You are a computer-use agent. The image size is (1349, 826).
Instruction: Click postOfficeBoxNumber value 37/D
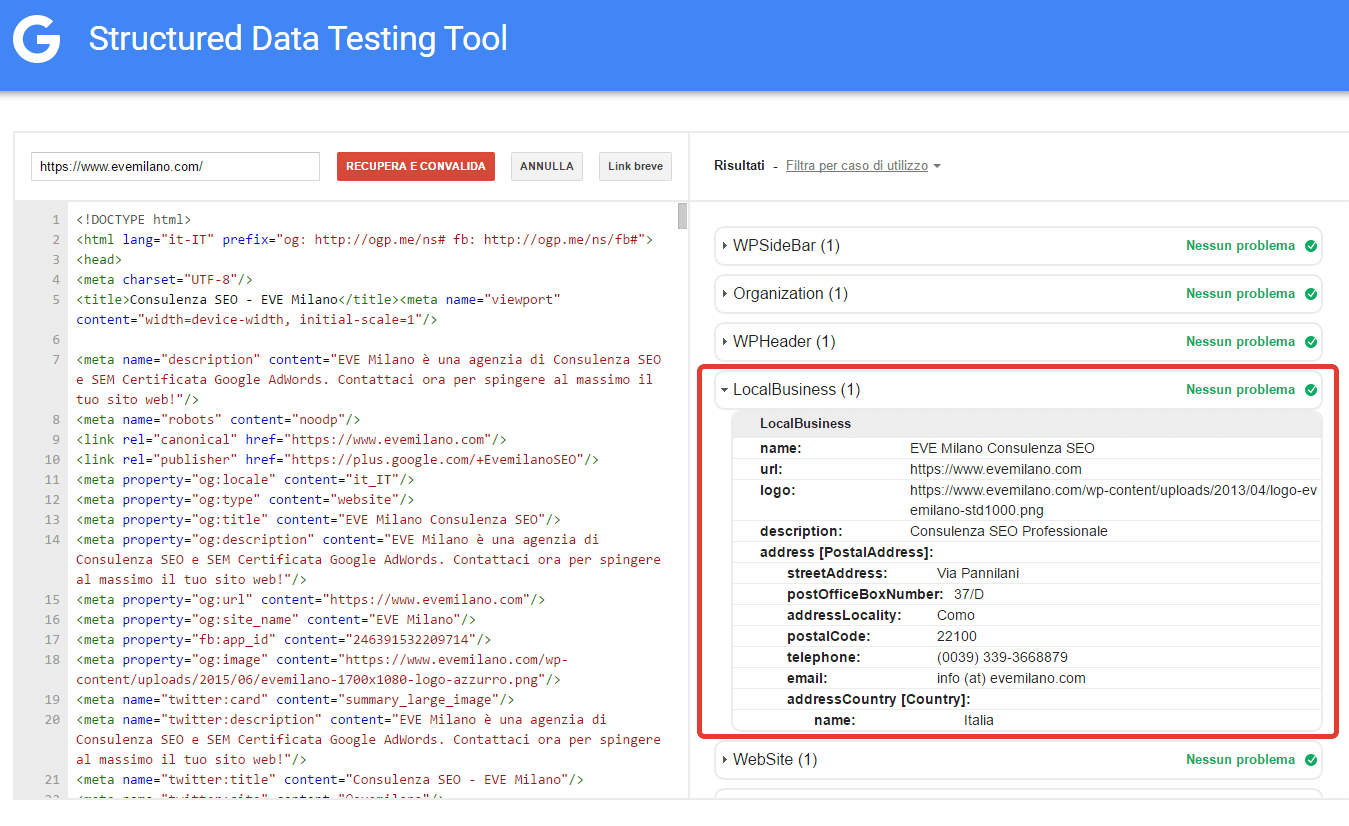pos(970,595)
